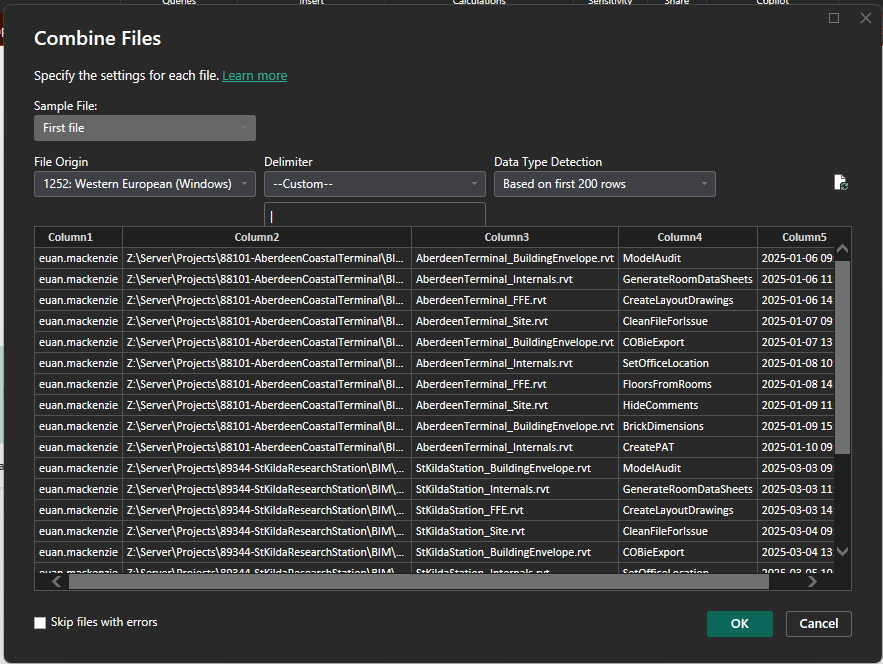
Task: Open the File Origin encoding dropdown
Action: point(144,184)
